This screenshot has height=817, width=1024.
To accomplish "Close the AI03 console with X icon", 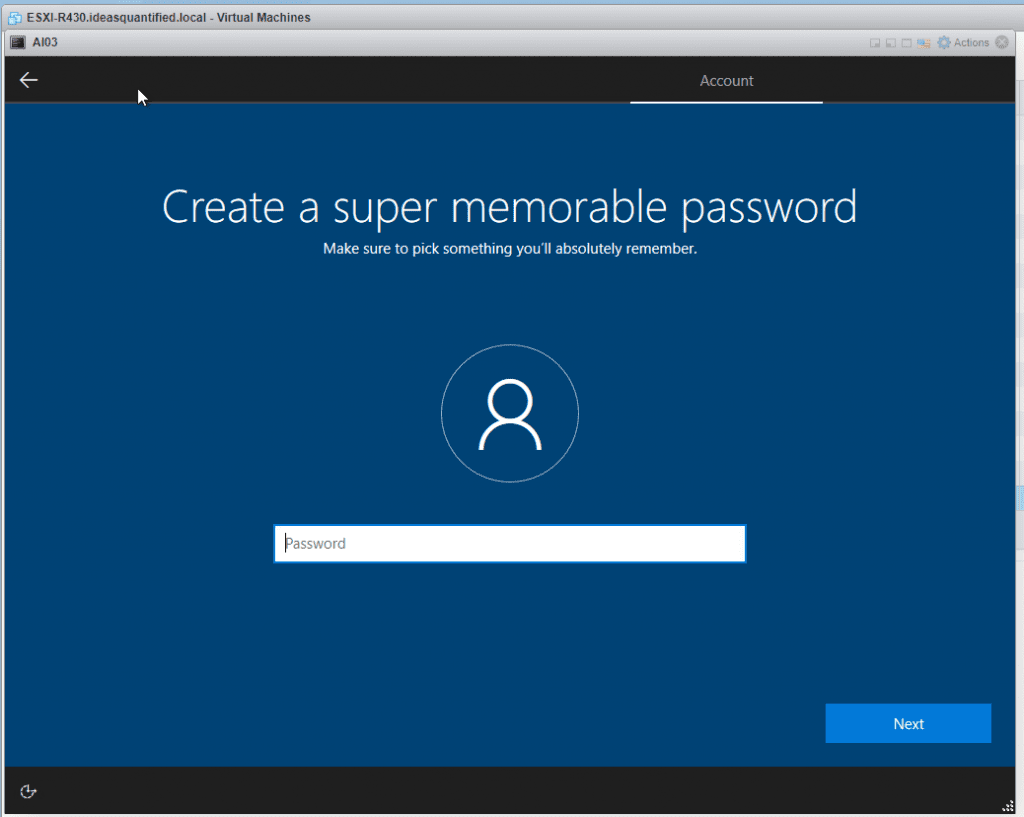I will (1002, 42).
